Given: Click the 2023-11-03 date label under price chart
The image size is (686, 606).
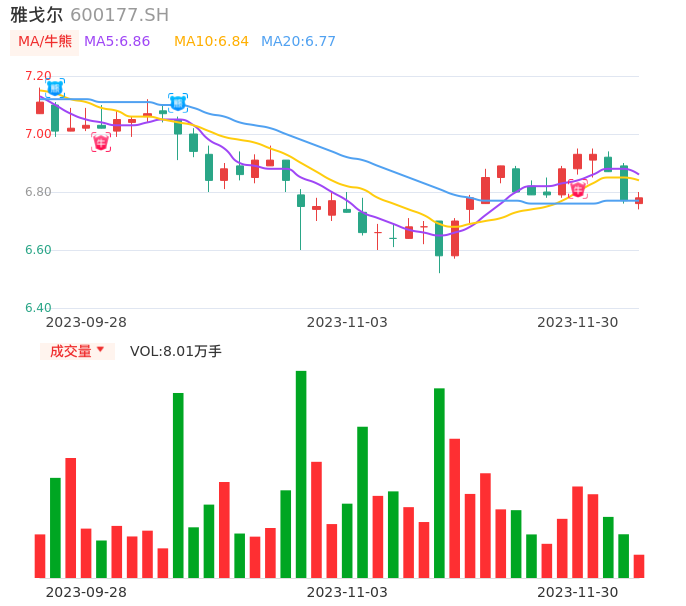Looking at the screenshot, I should pyautogui.click(x=347, y=322).
